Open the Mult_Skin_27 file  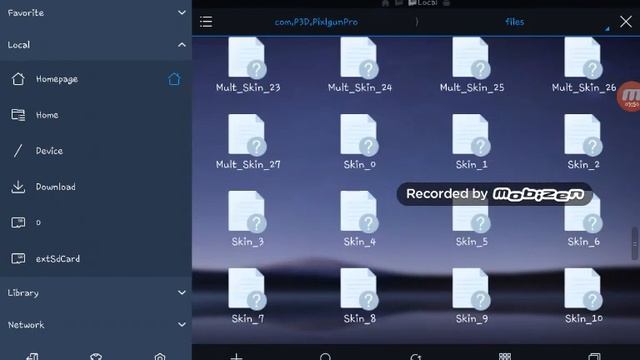[x=247, y=142]
